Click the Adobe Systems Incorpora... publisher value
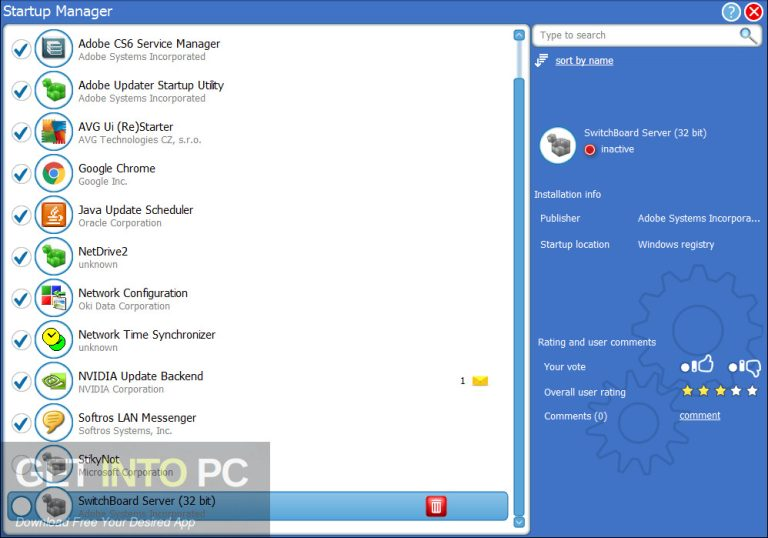The width and height of the screenshot is (768, 538). coord(698,219)
